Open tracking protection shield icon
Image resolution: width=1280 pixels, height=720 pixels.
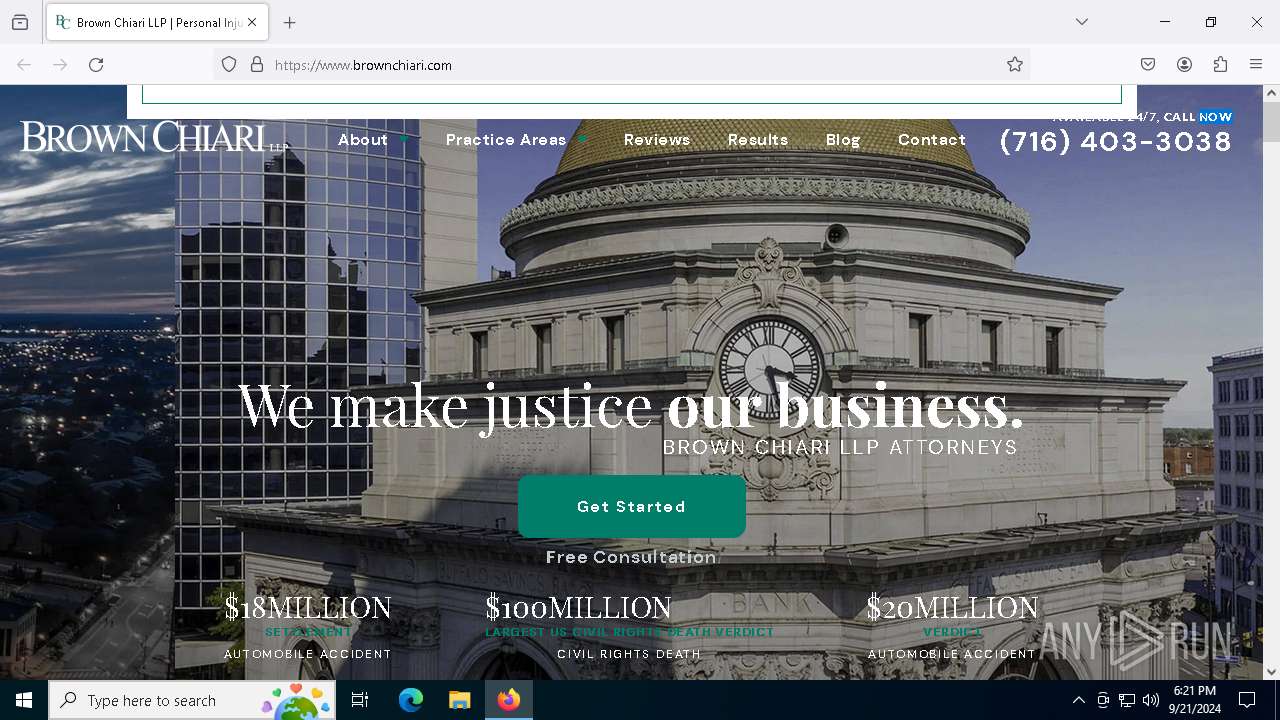click(x=229, y=64)
